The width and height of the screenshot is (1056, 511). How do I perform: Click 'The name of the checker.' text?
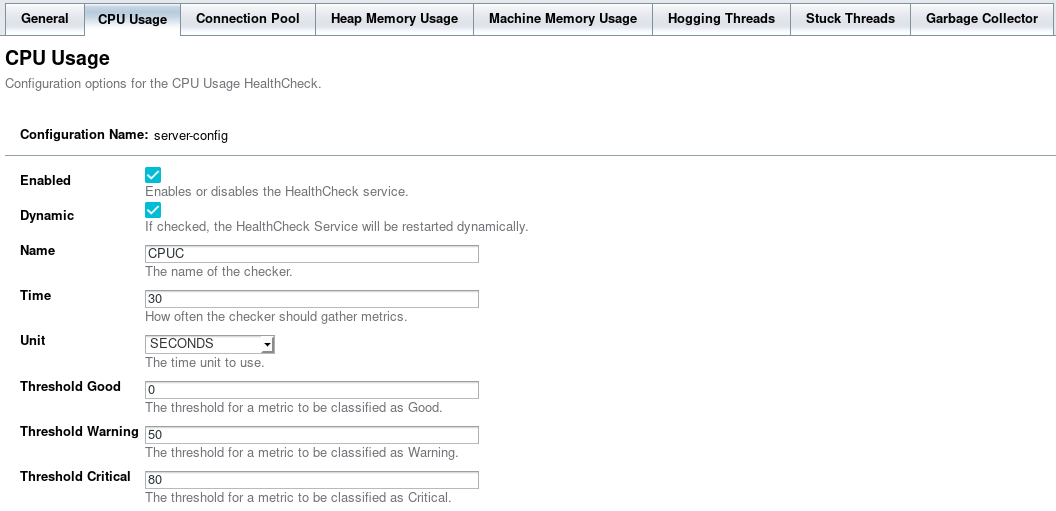218,272
